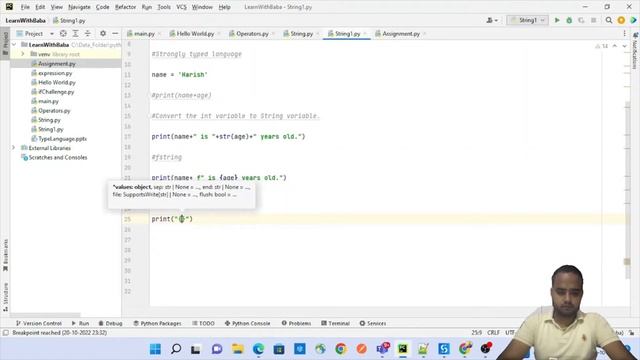Expand all in Project panel toolbar

[76, 33]
